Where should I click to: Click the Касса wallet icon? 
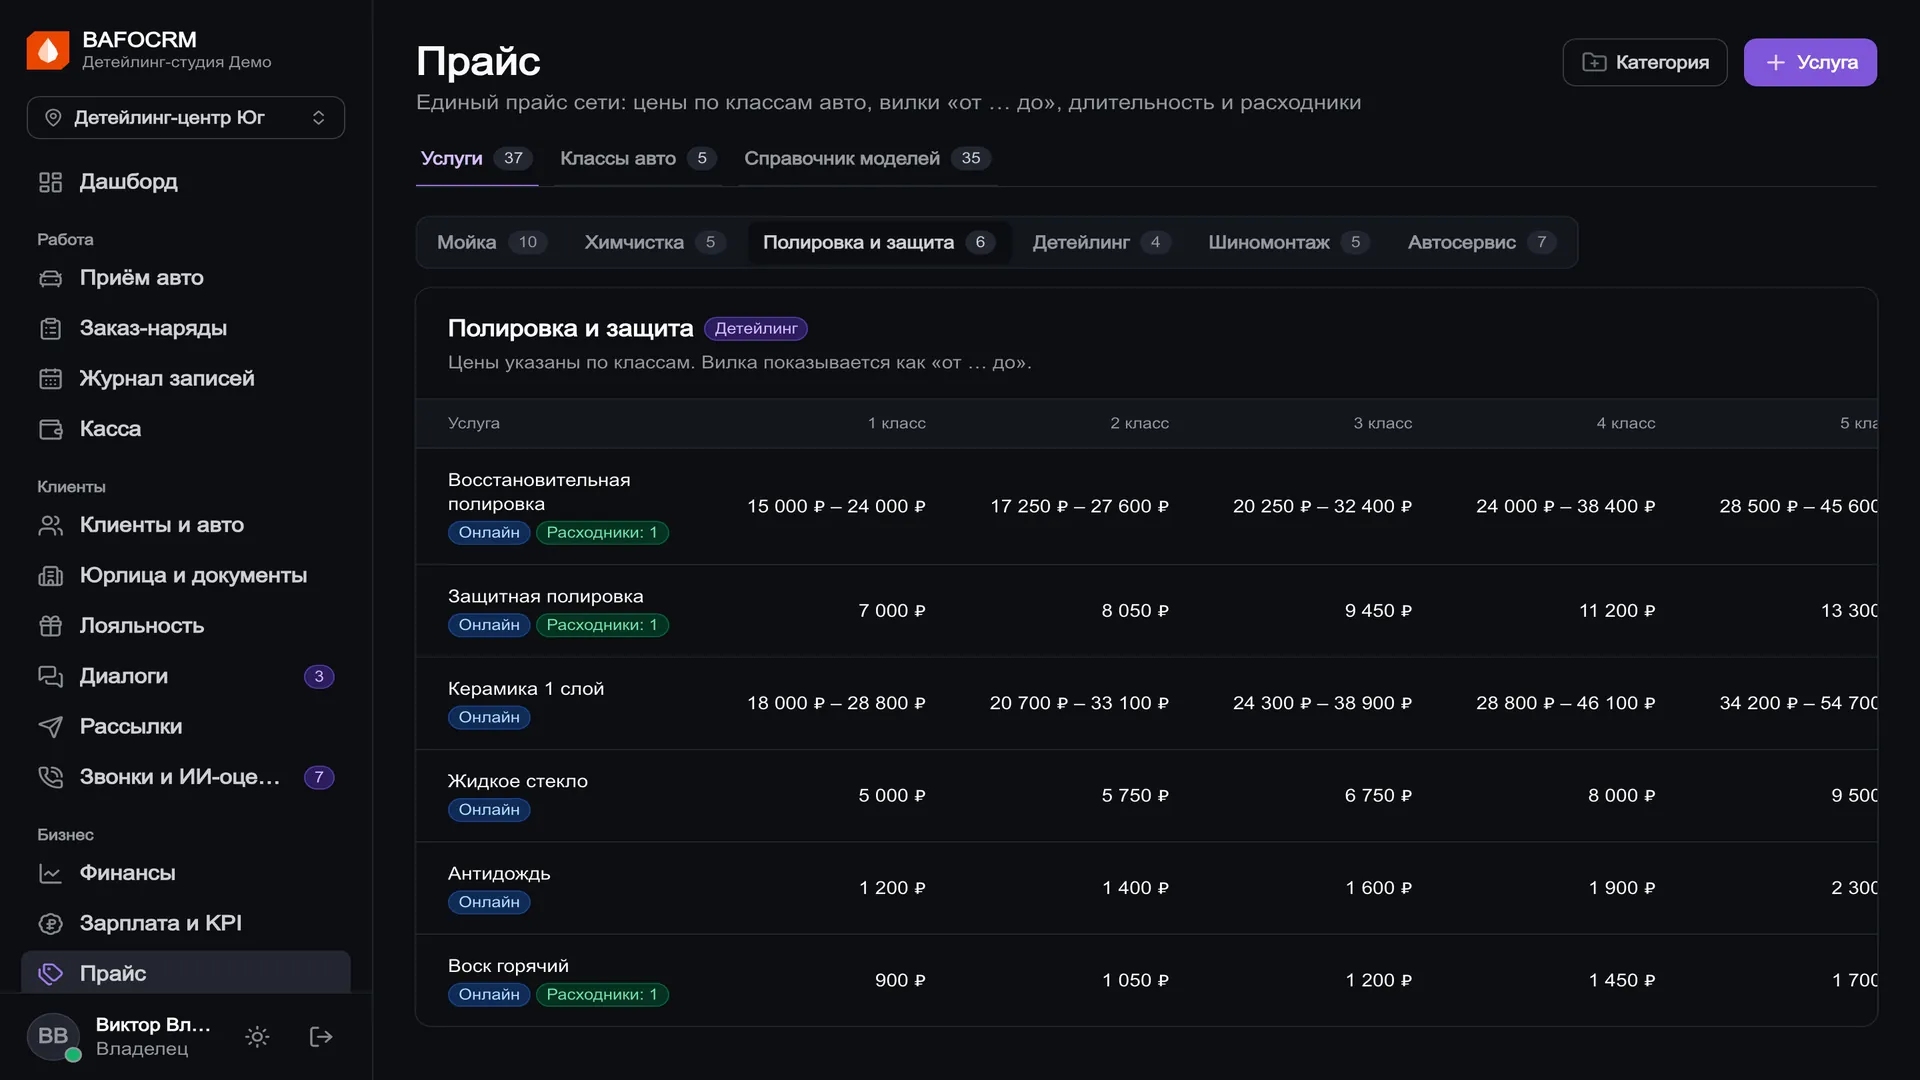pos(50,429)
